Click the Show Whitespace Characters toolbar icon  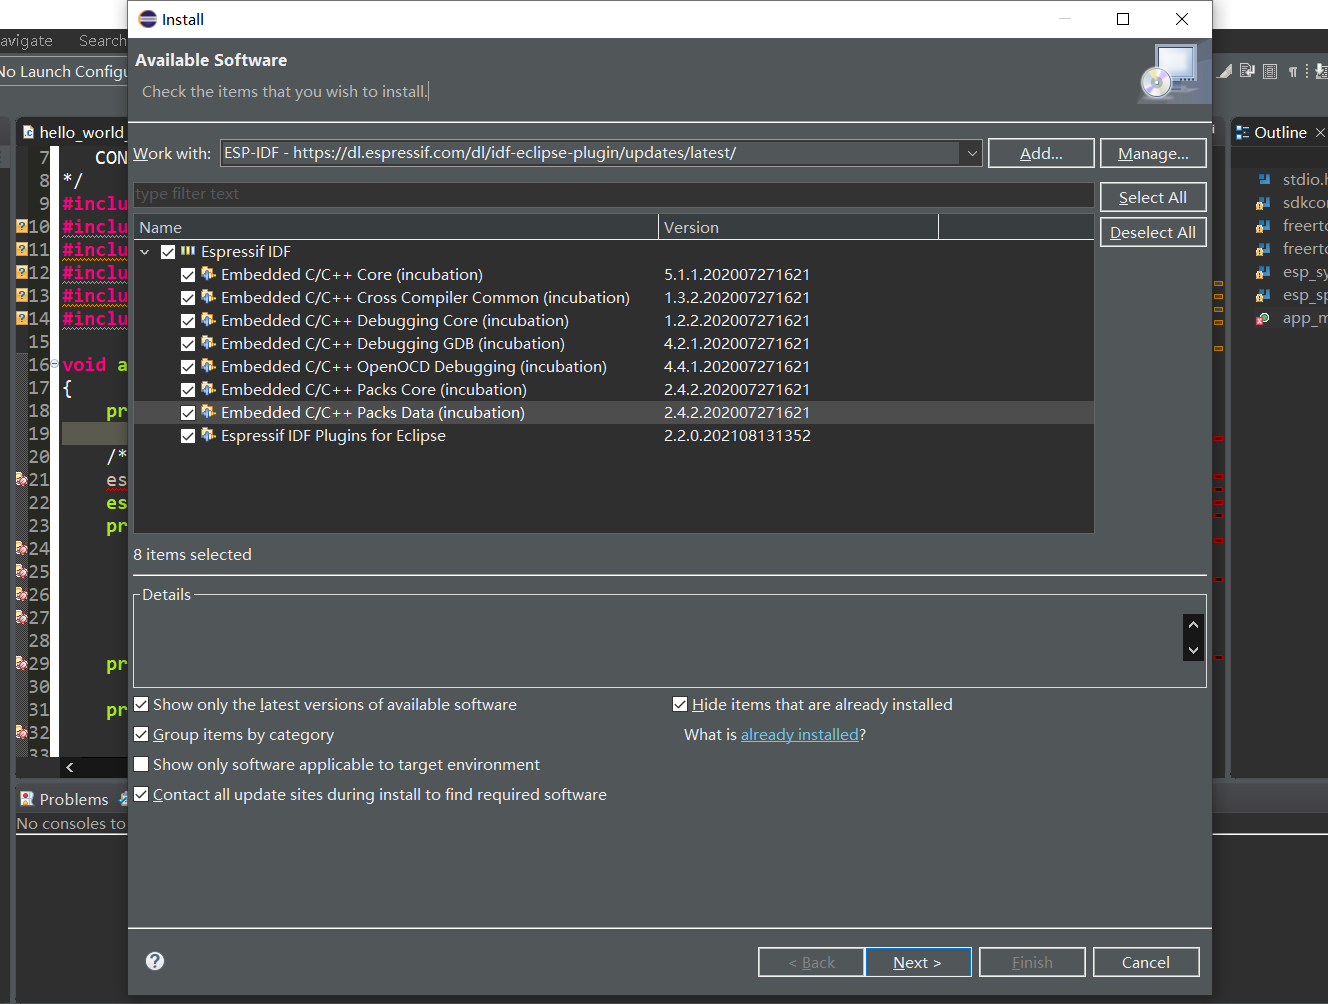[1293, 71]
